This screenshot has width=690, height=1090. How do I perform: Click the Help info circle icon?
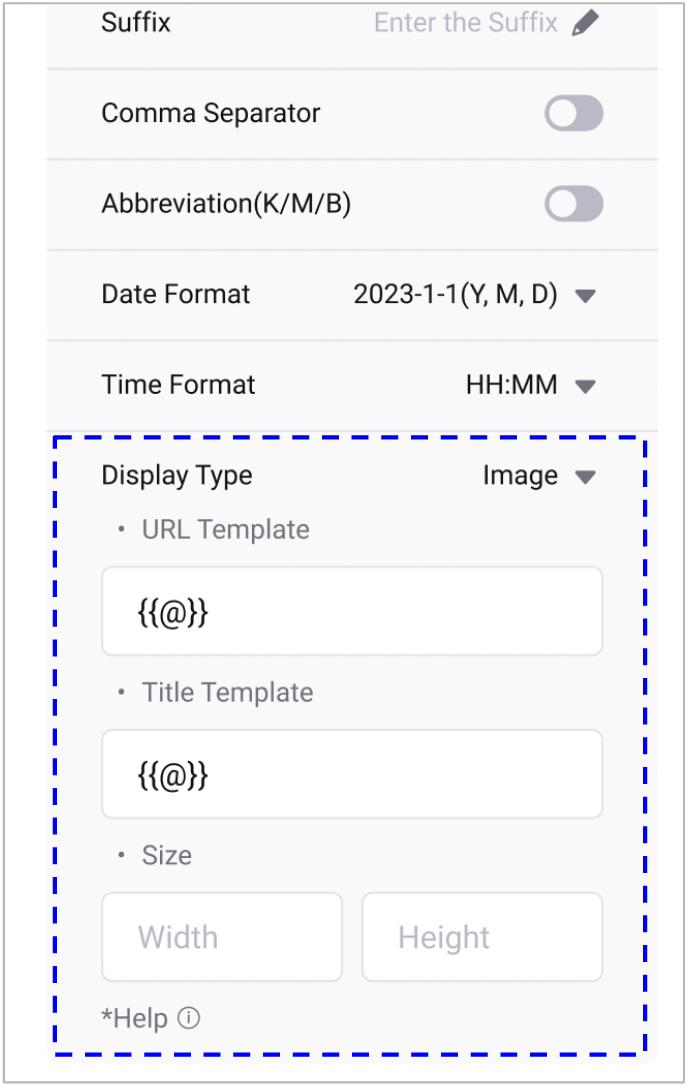click(x=189, y=1019)
